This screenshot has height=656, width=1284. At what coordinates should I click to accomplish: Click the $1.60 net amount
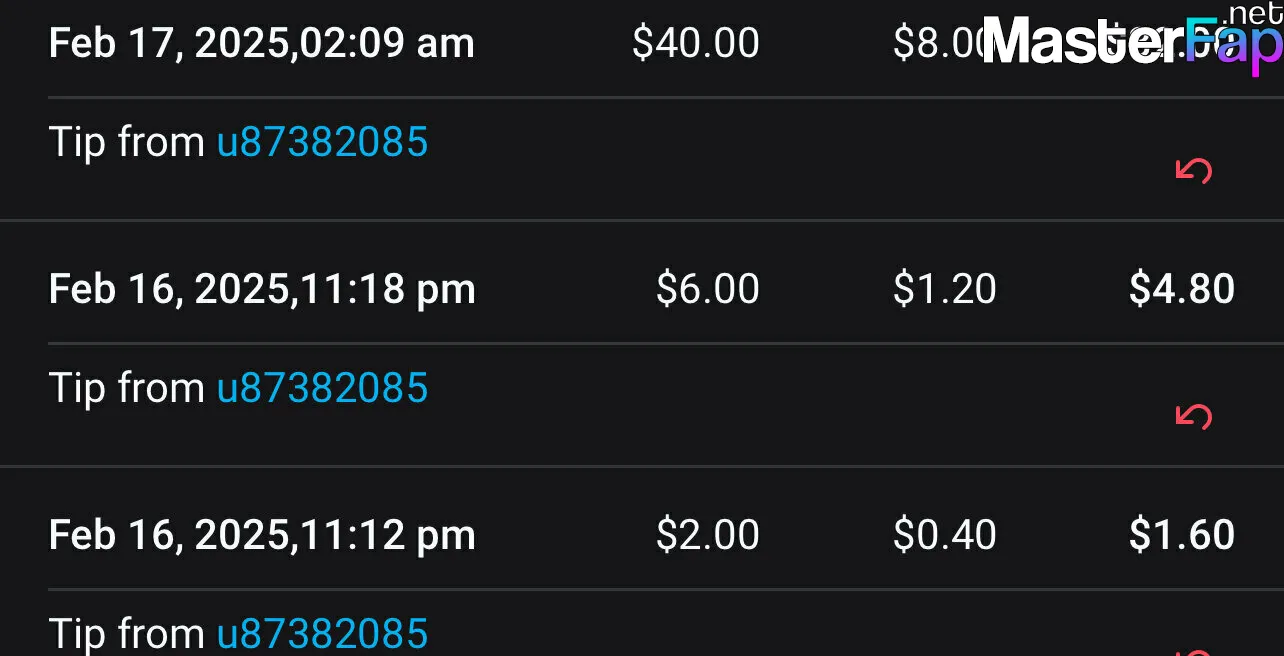1182,535
